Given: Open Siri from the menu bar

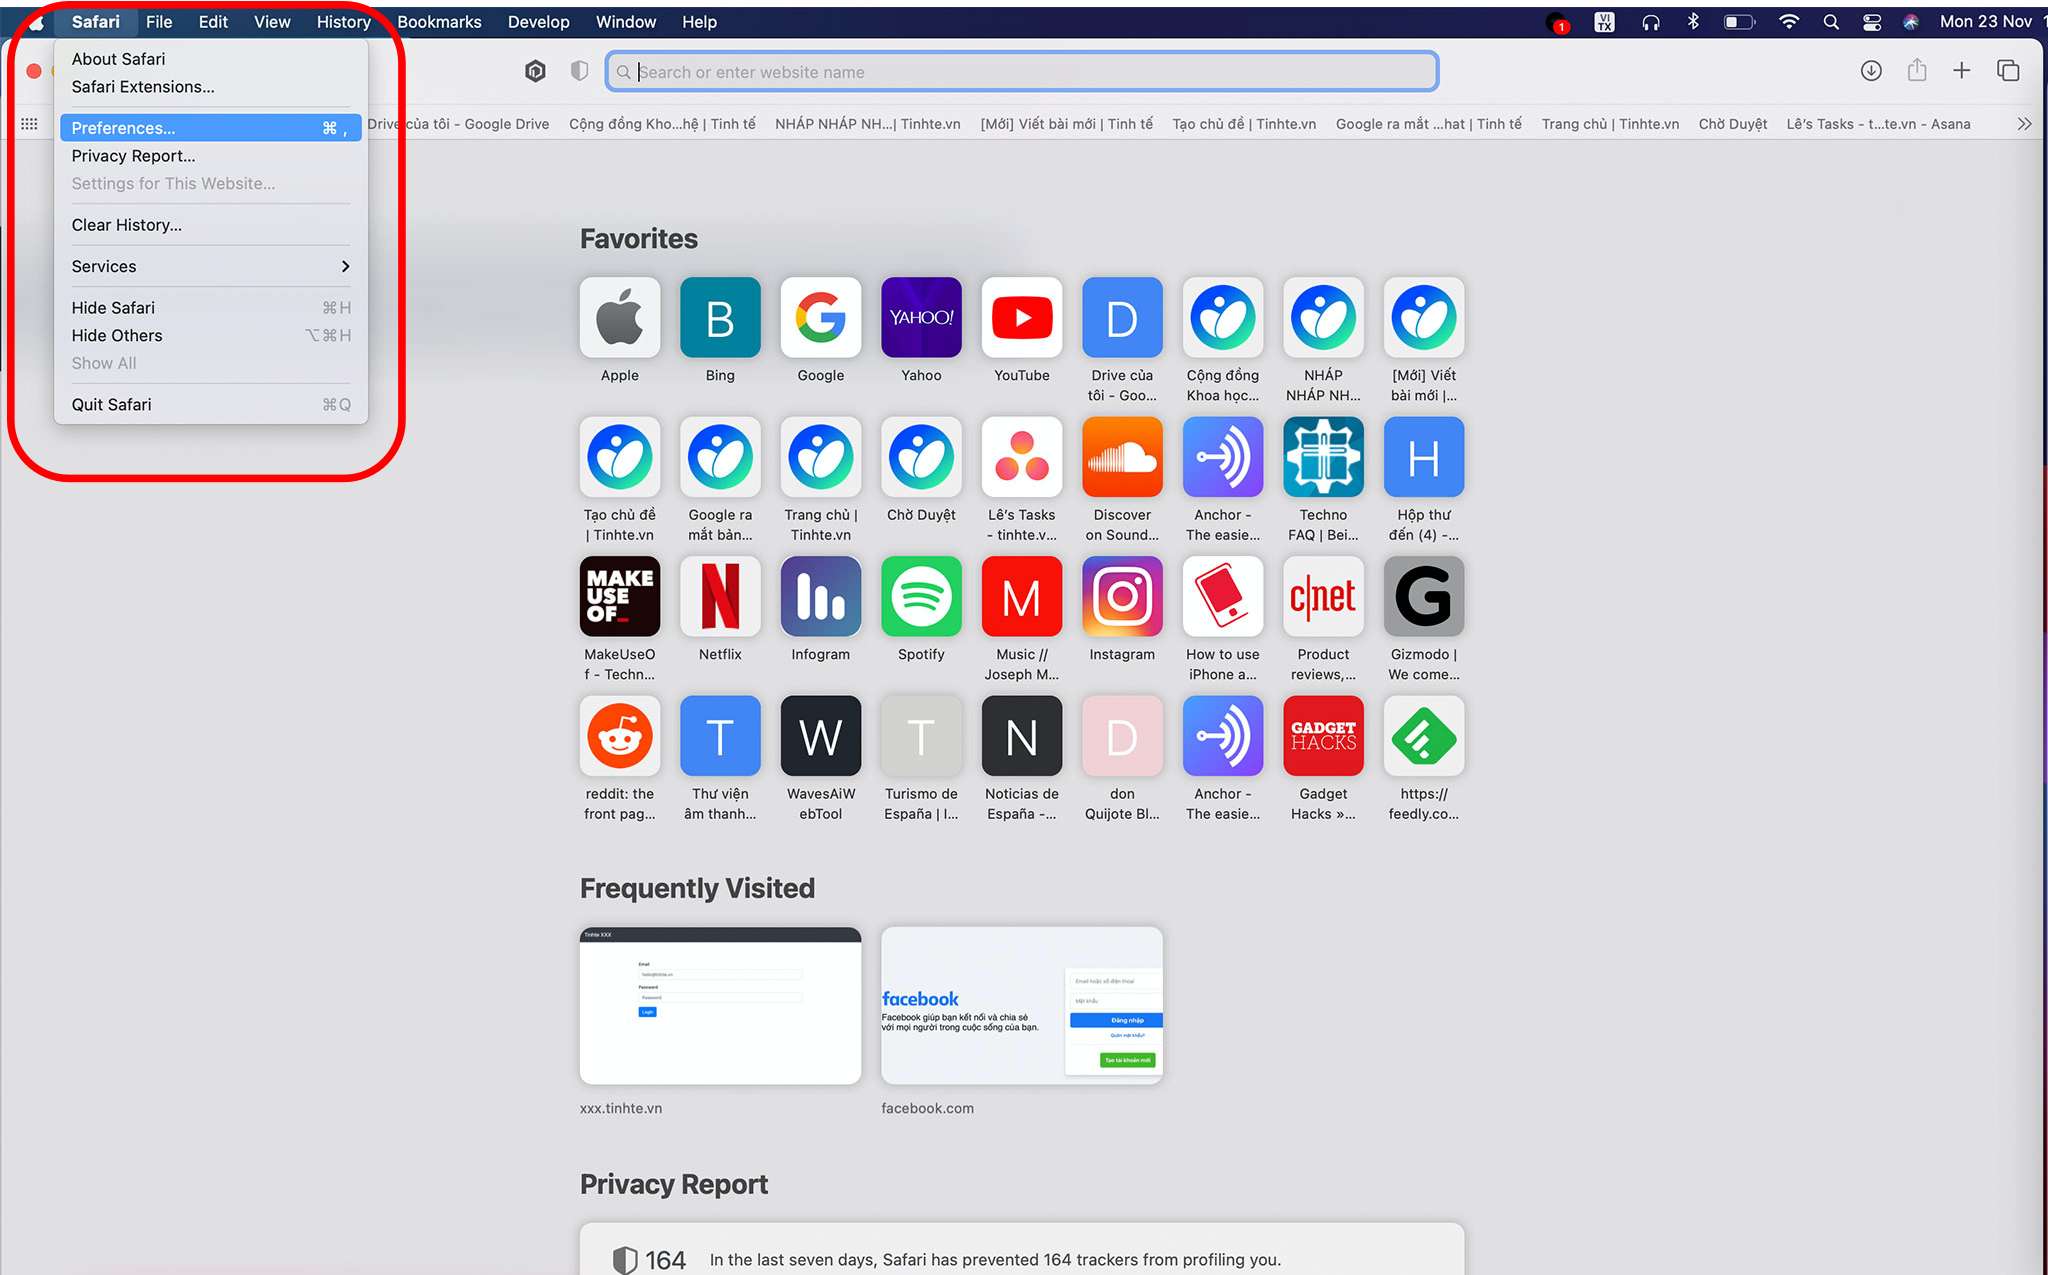Looking at the screenshot, I should tap(1911, 22).
